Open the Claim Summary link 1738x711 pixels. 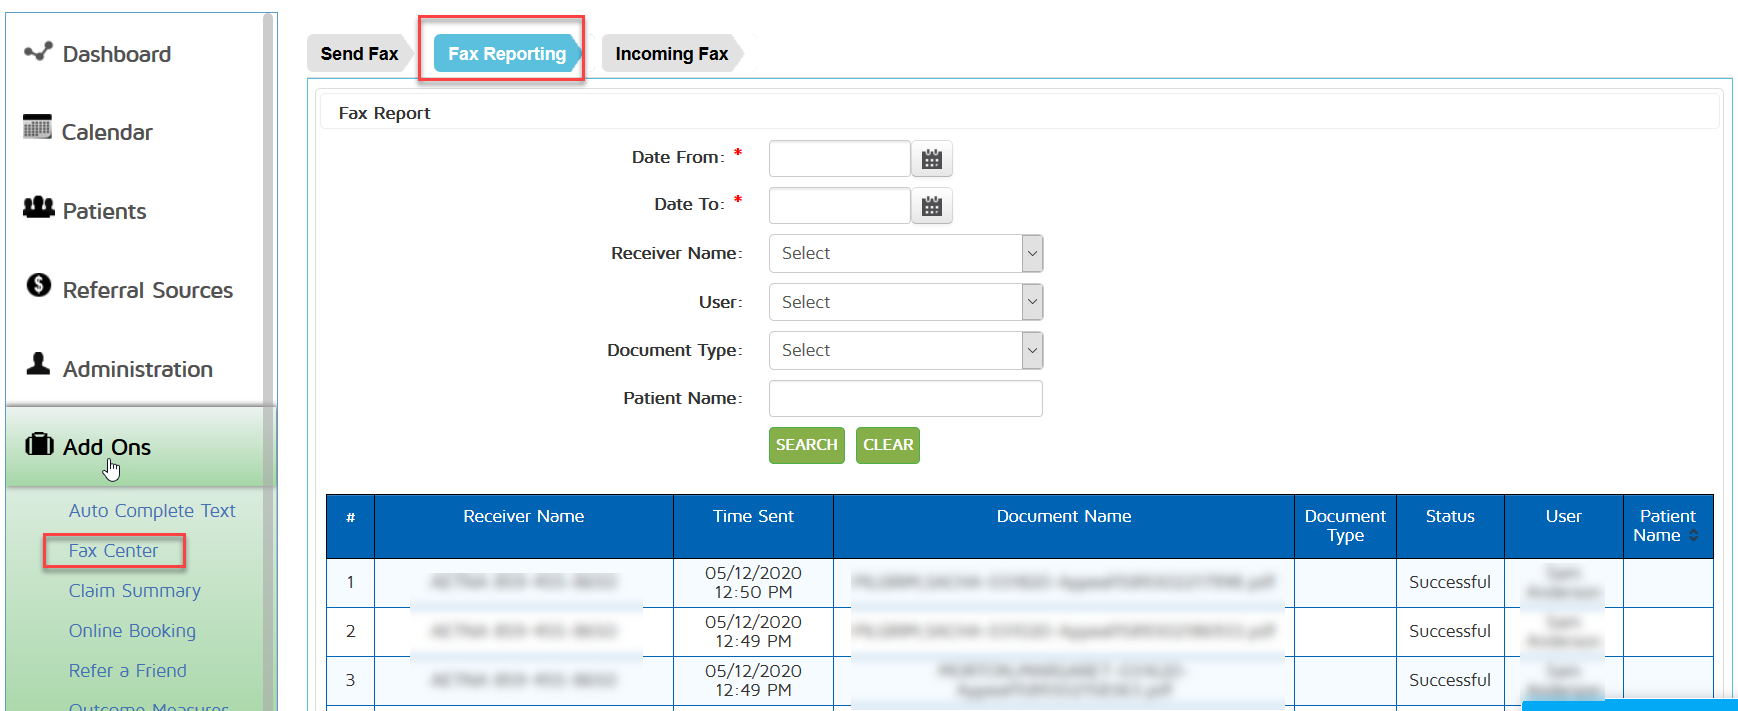tap(134, 591)
